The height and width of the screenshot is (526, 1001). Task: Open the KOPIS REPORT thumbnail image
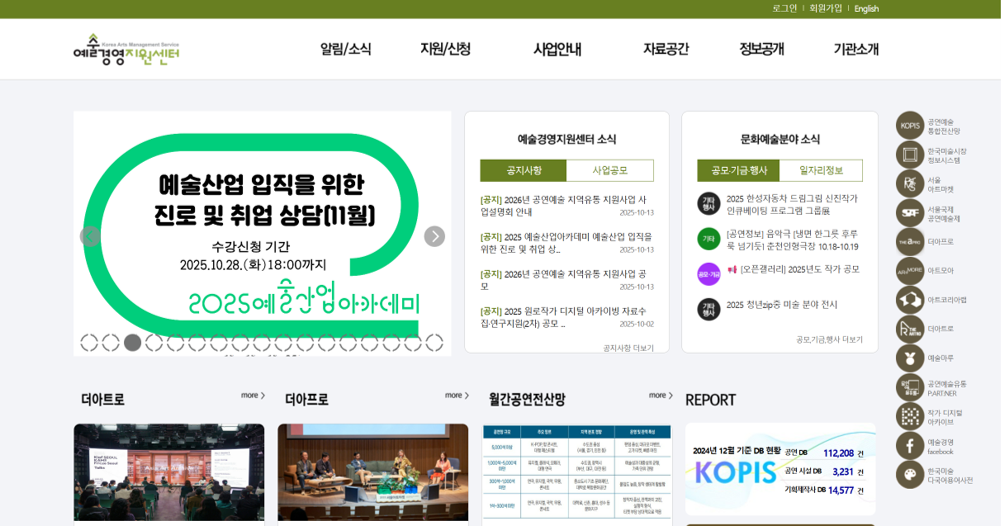(x=780, y=469)
